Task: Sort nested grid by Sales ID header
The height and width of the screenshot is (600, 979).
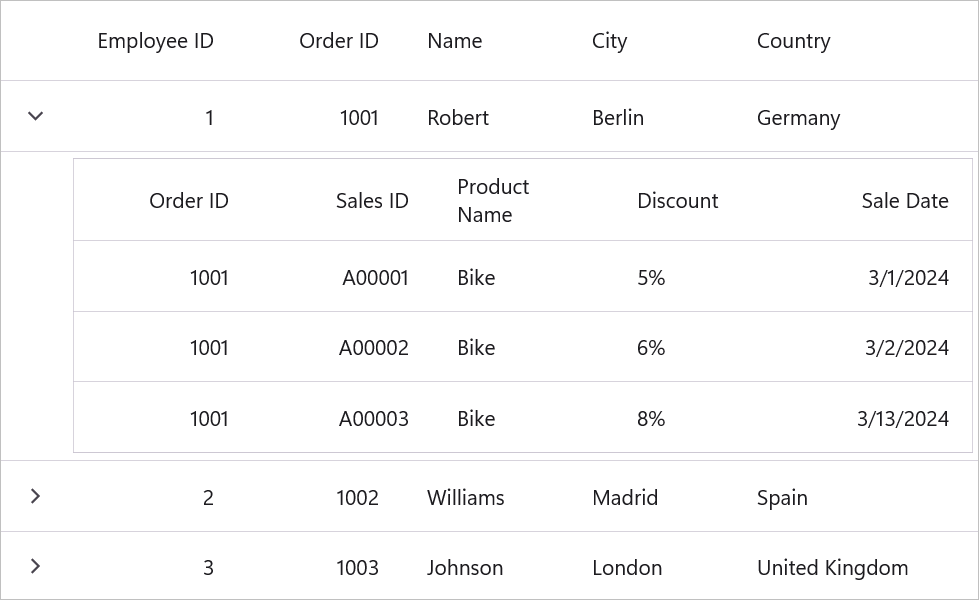Action: click(372, 201)
